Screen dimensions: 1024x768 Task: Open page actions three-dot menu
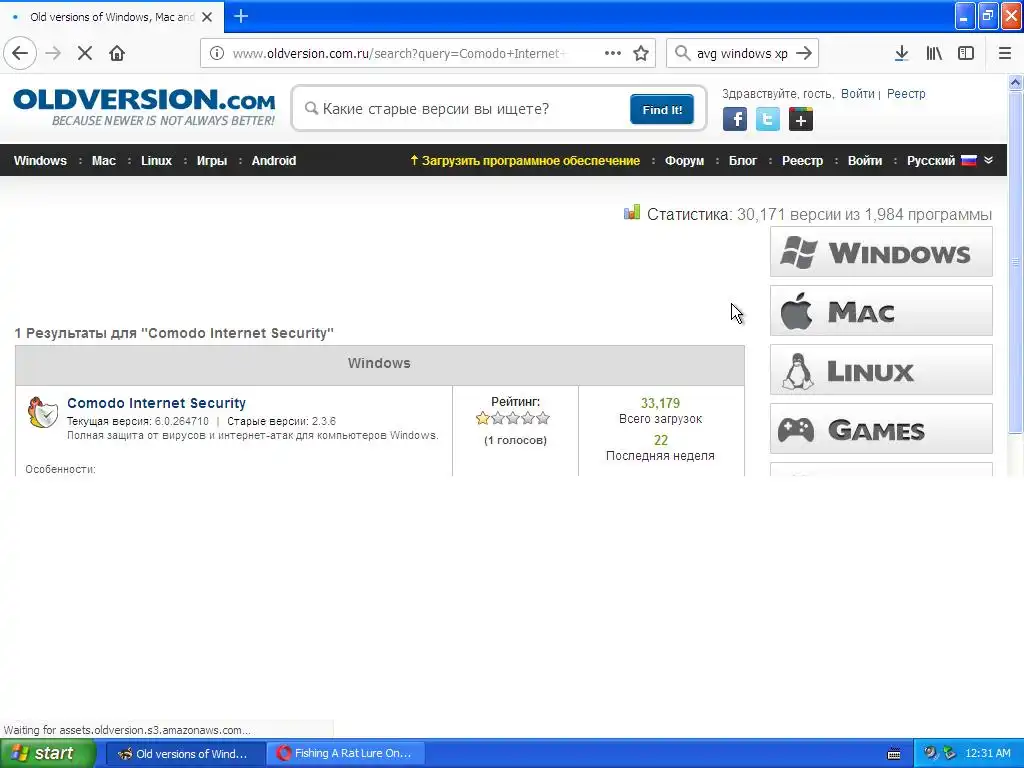click(613, 53)
